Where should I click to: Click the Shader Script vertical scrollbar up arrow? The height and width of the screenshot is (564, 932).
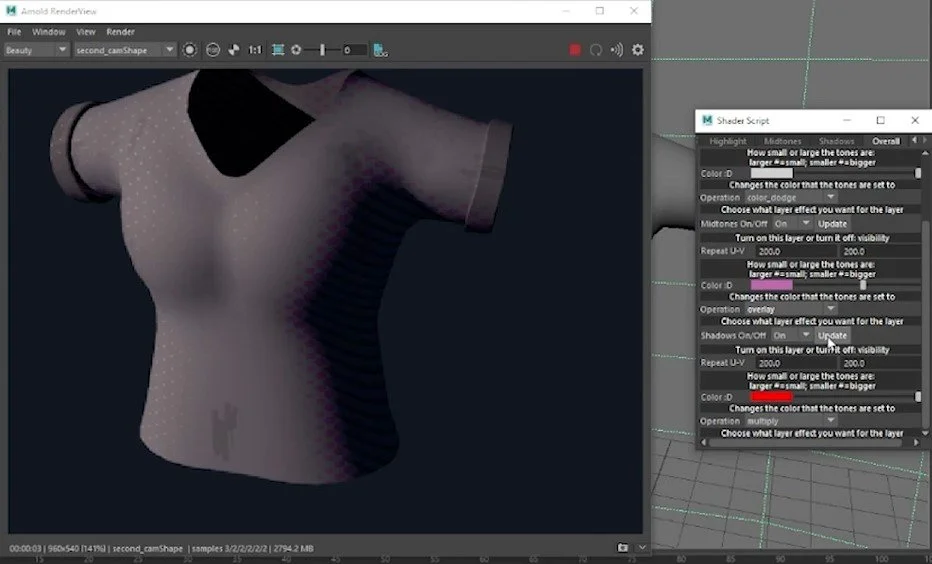point(925,153)
